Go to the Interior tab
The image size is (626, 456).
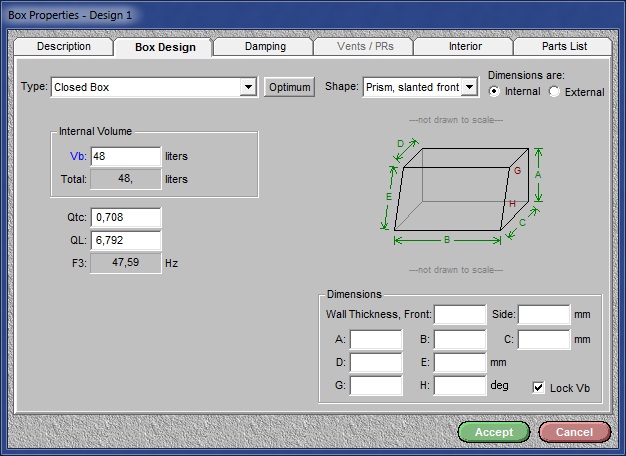click(464, 47)
